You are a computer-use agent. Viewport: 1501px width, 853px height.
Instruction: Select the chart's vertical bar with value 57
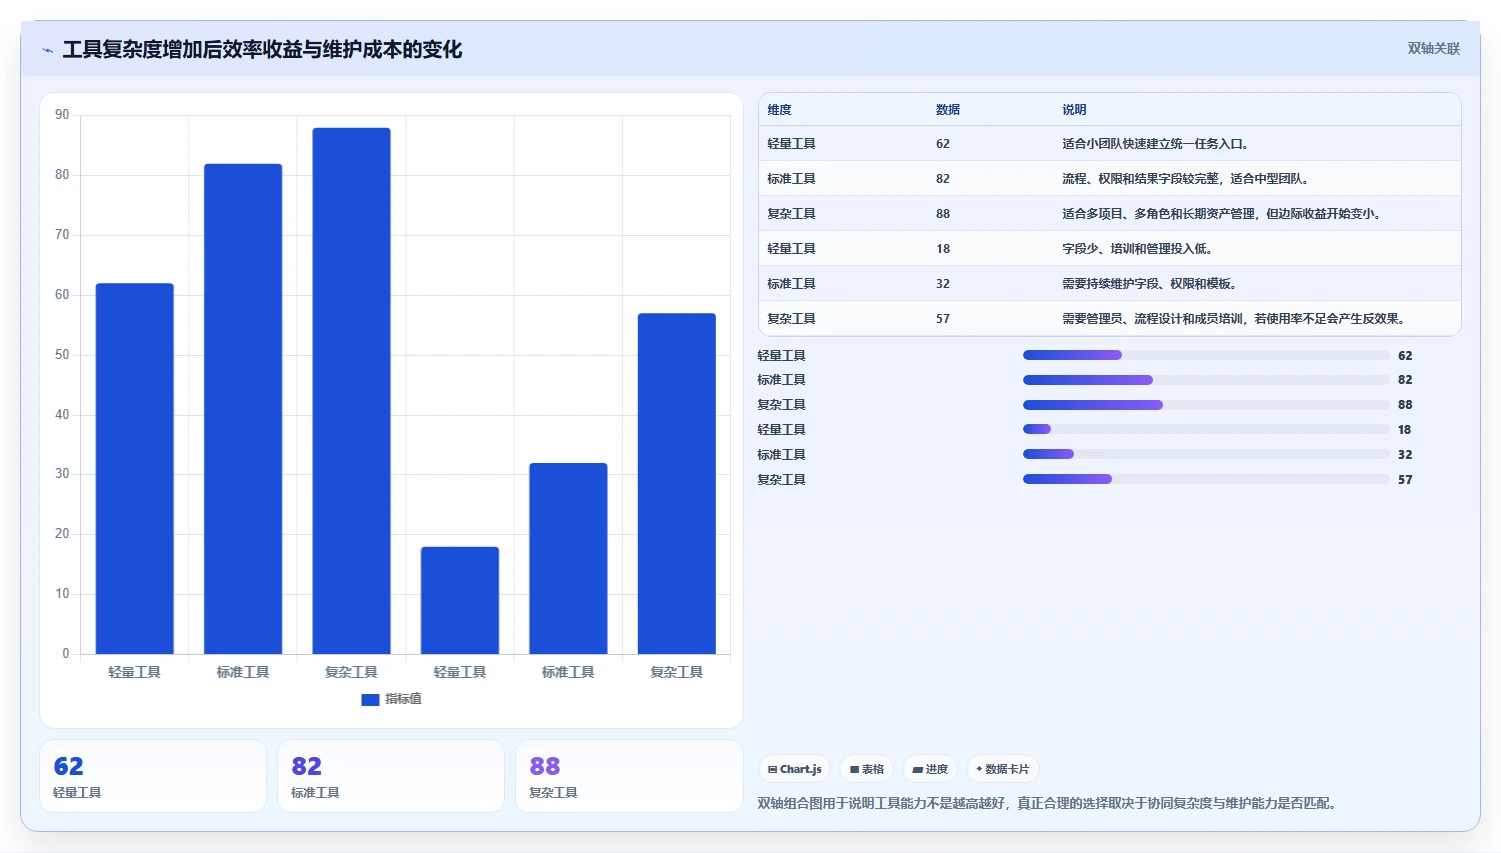(677, 484)
